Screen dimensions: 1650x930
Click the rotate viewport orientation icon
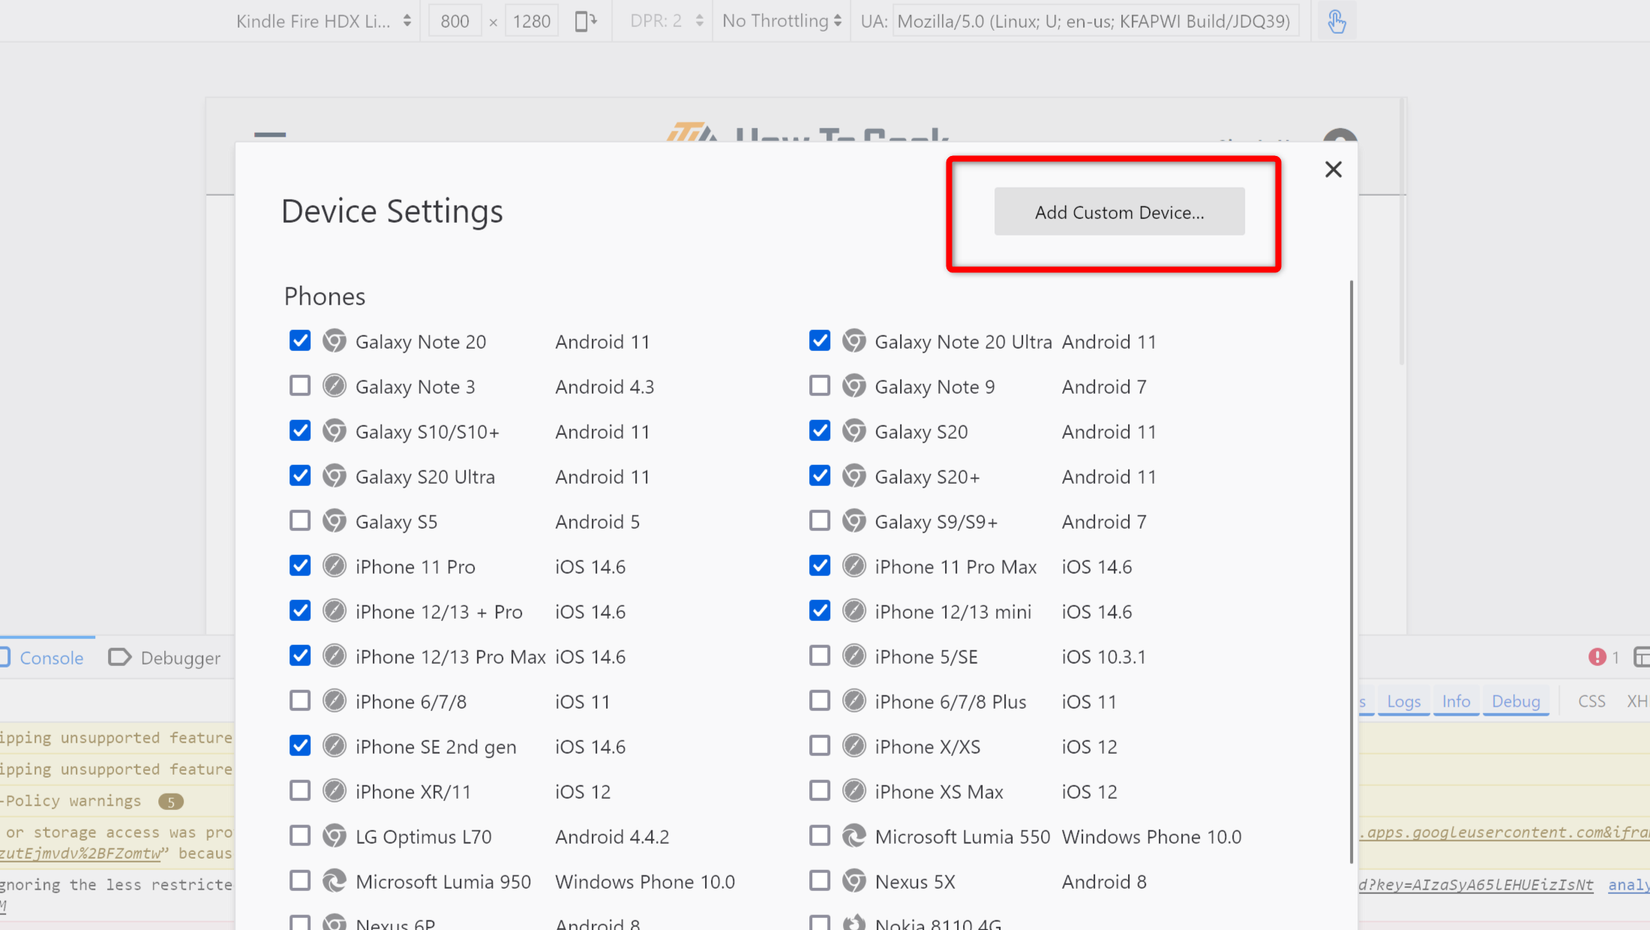586,20
